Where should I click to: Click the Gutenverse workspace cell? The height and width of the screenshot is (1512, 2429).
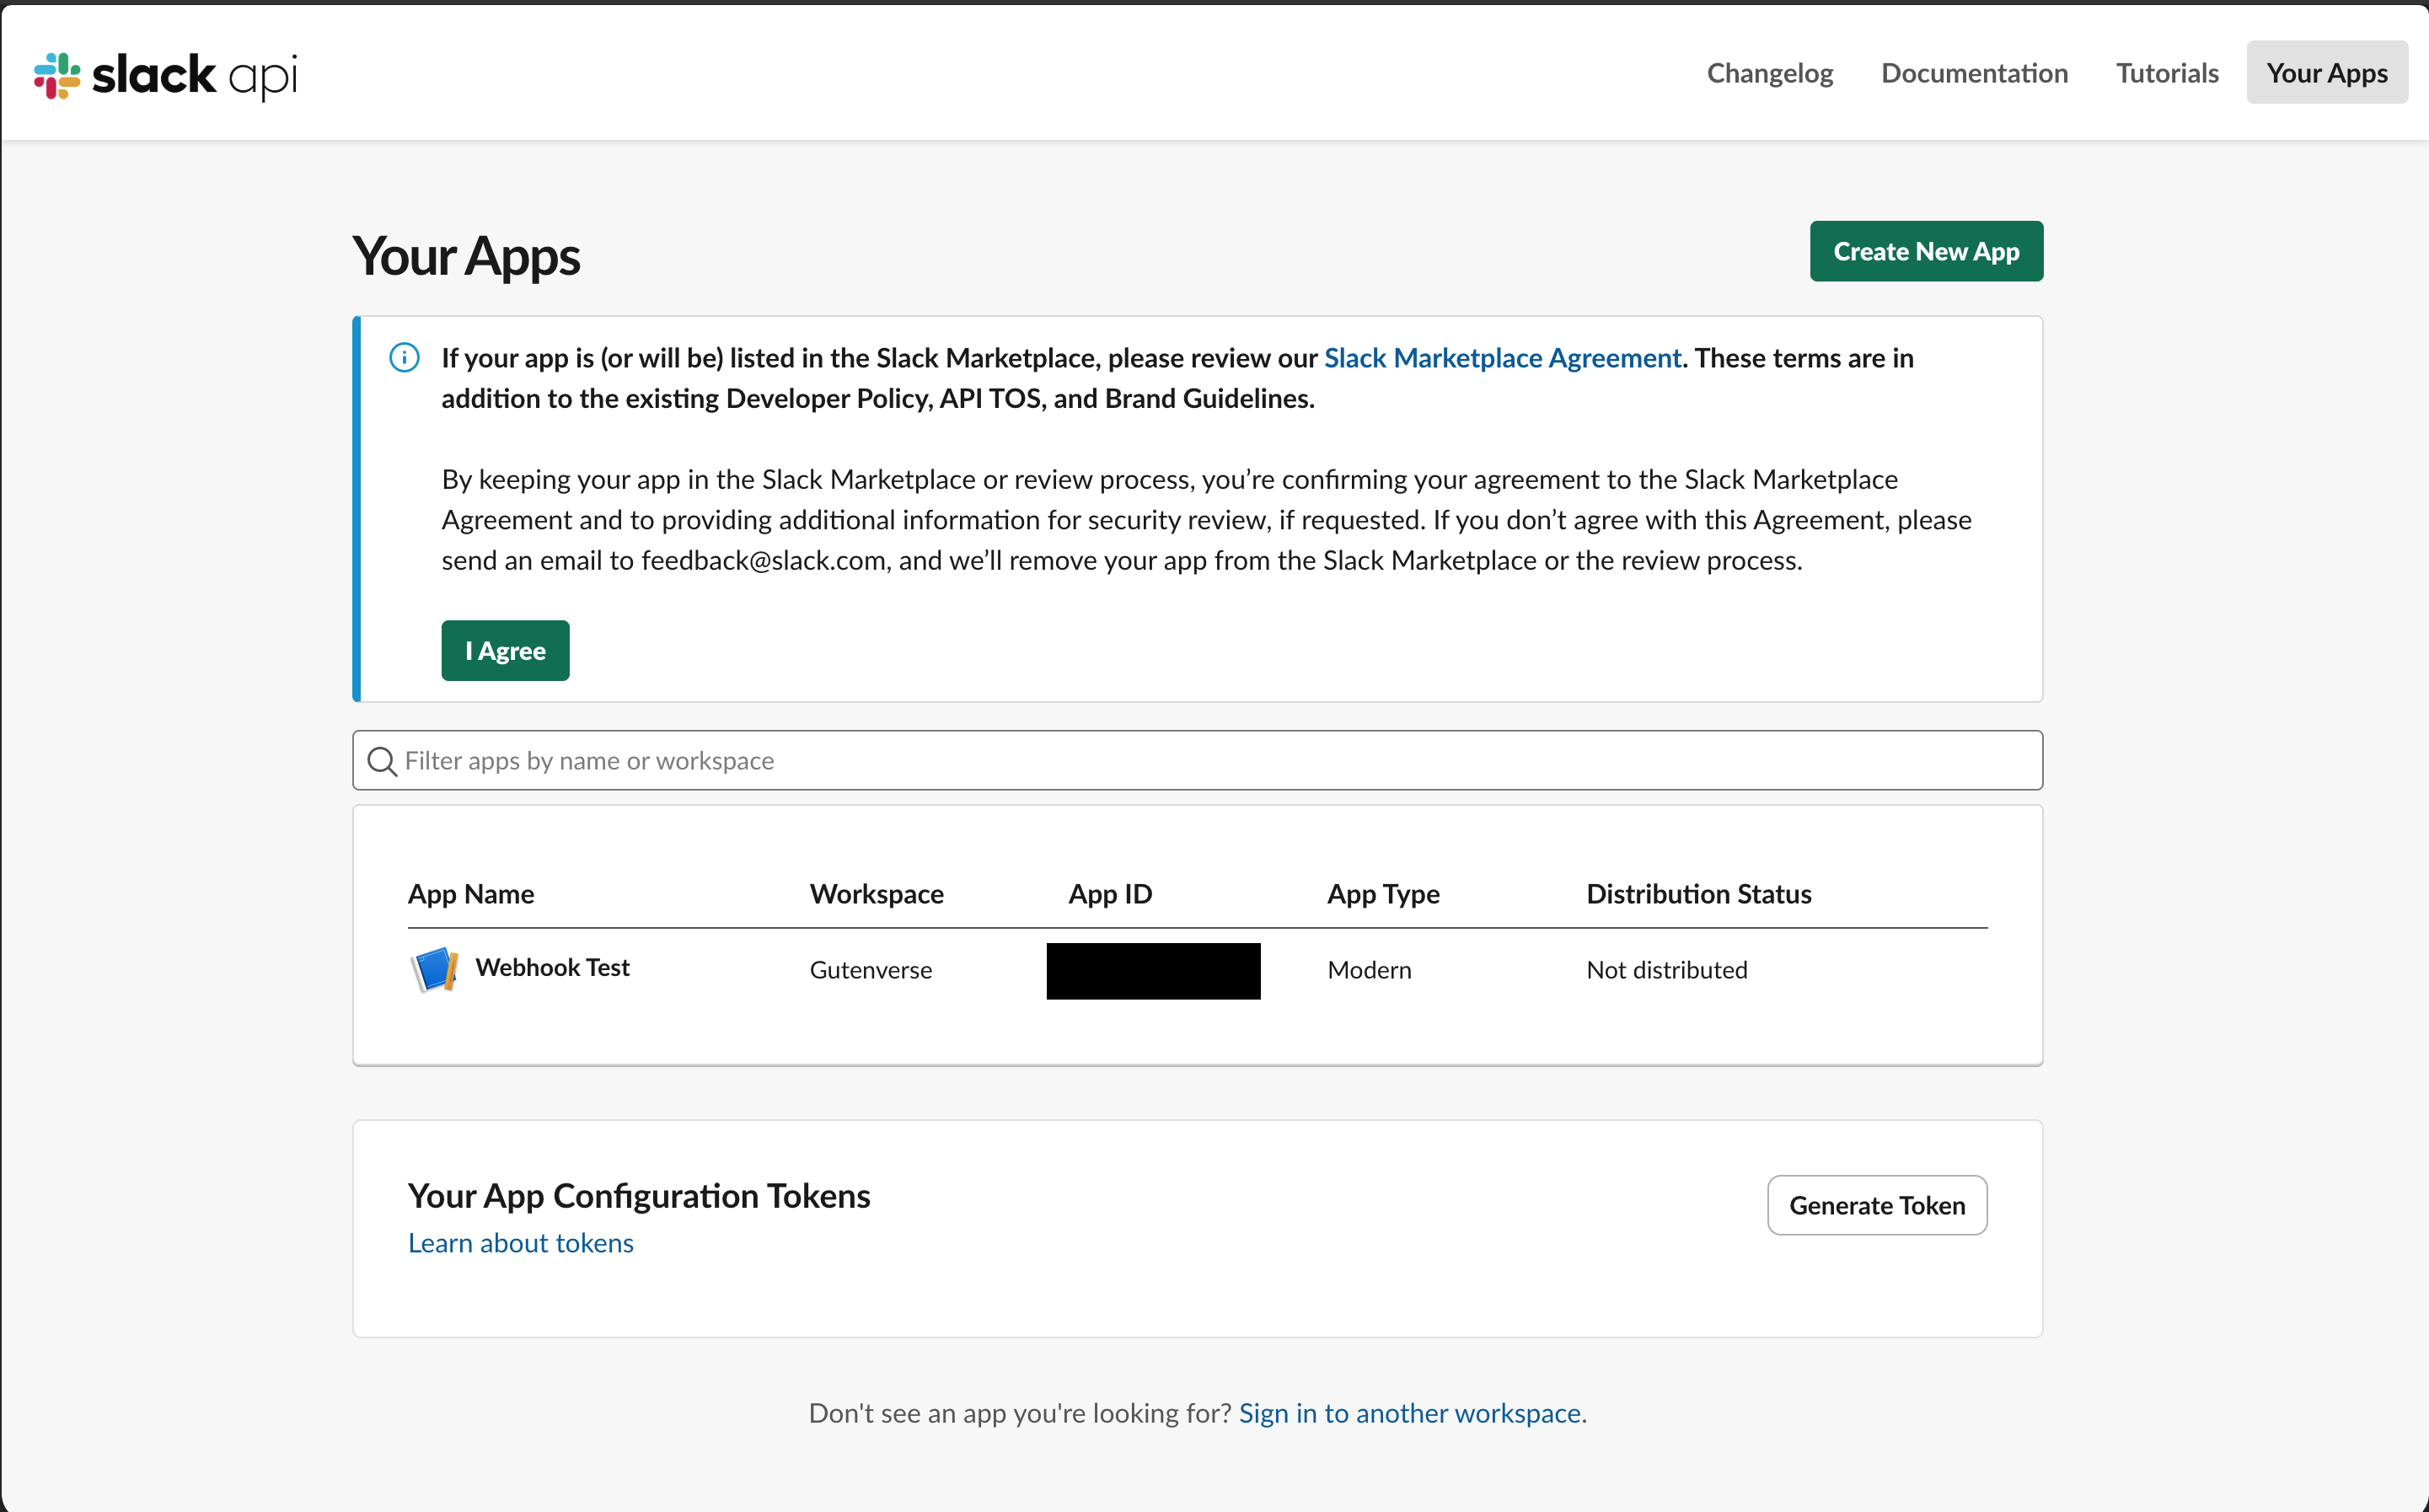[871, 970]
